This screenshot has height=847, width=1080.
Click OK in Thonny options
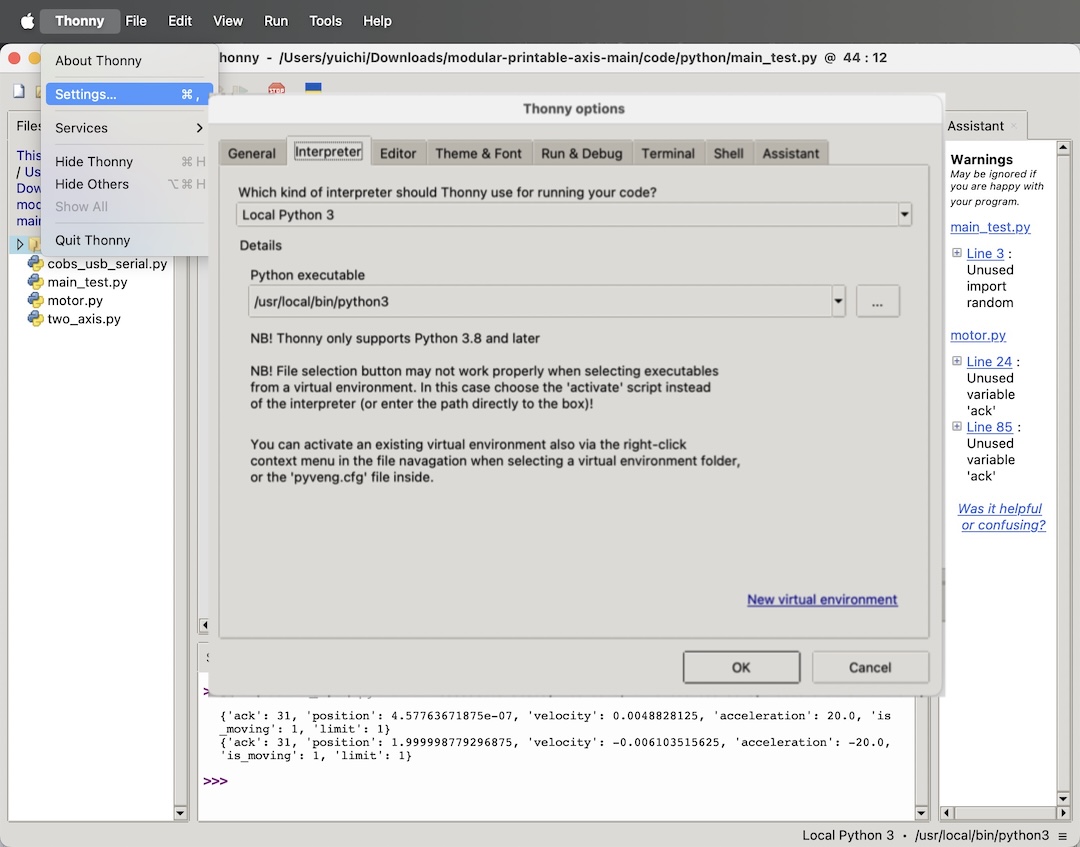tap(741, 667)
